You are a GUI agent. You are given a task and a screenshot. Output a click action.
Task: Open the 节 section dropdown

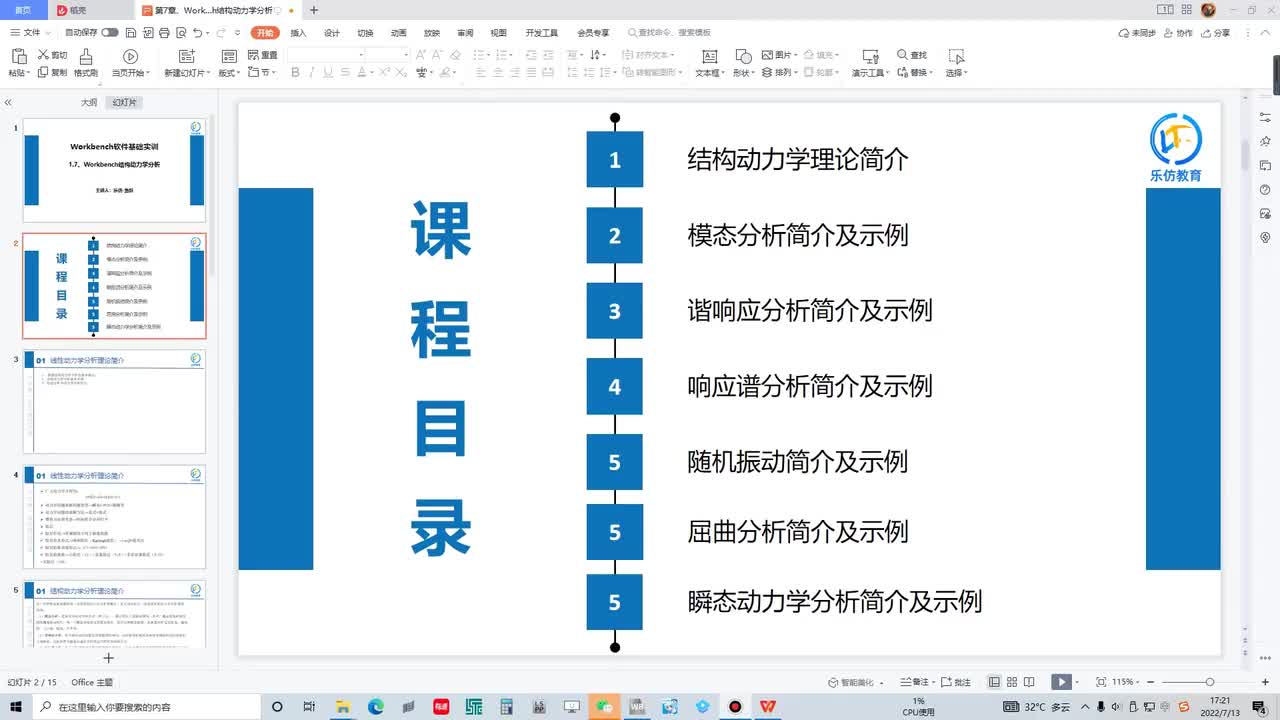tap(262, 72)
